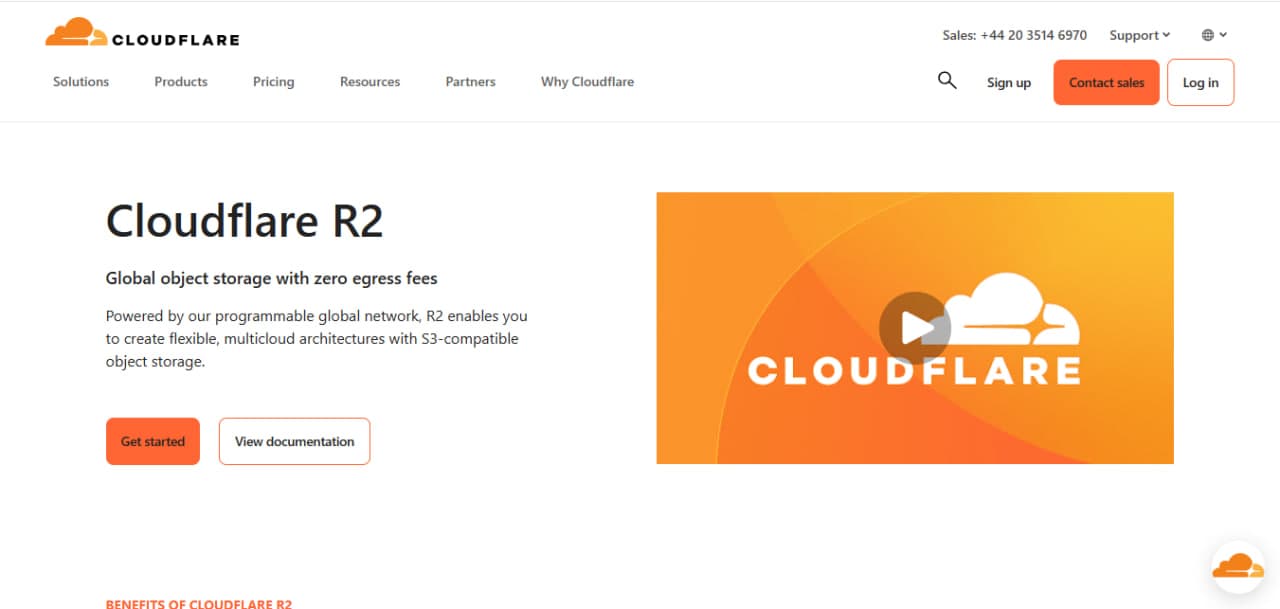Screen dimensions: 1280x609
Task: Play the Cloudflare video
Action: (x=914, y=326)
